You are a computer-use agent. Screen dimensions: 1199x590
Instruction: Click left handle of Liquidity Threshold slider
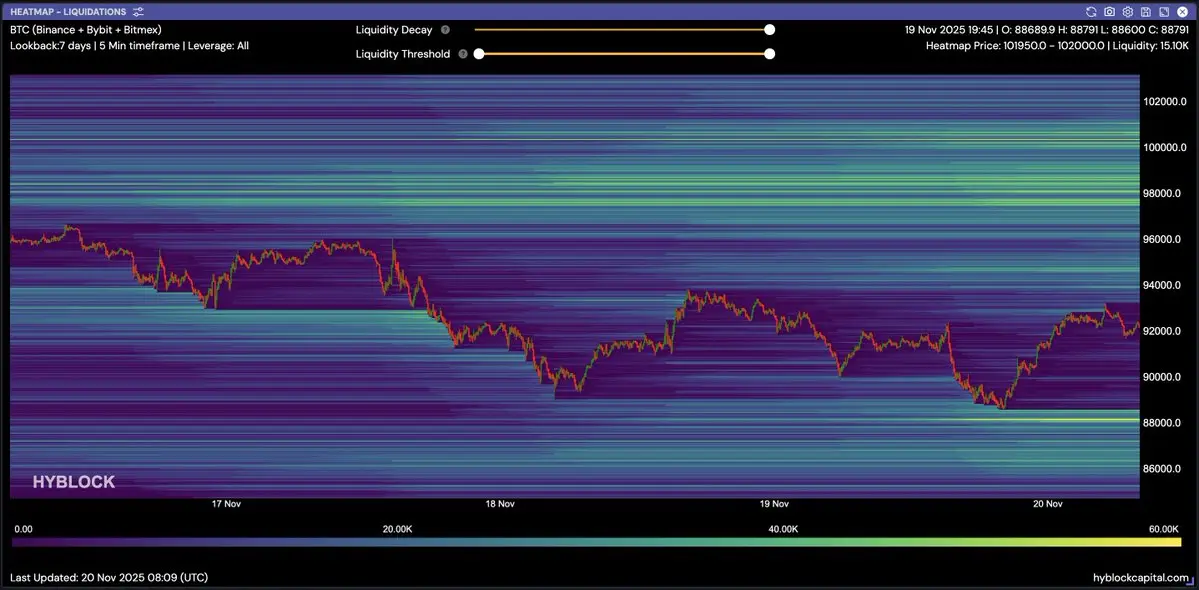[479, 54]
